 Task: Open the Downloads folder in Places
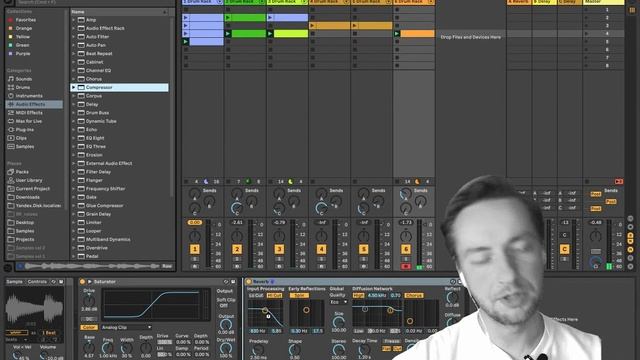pos(28,198)
